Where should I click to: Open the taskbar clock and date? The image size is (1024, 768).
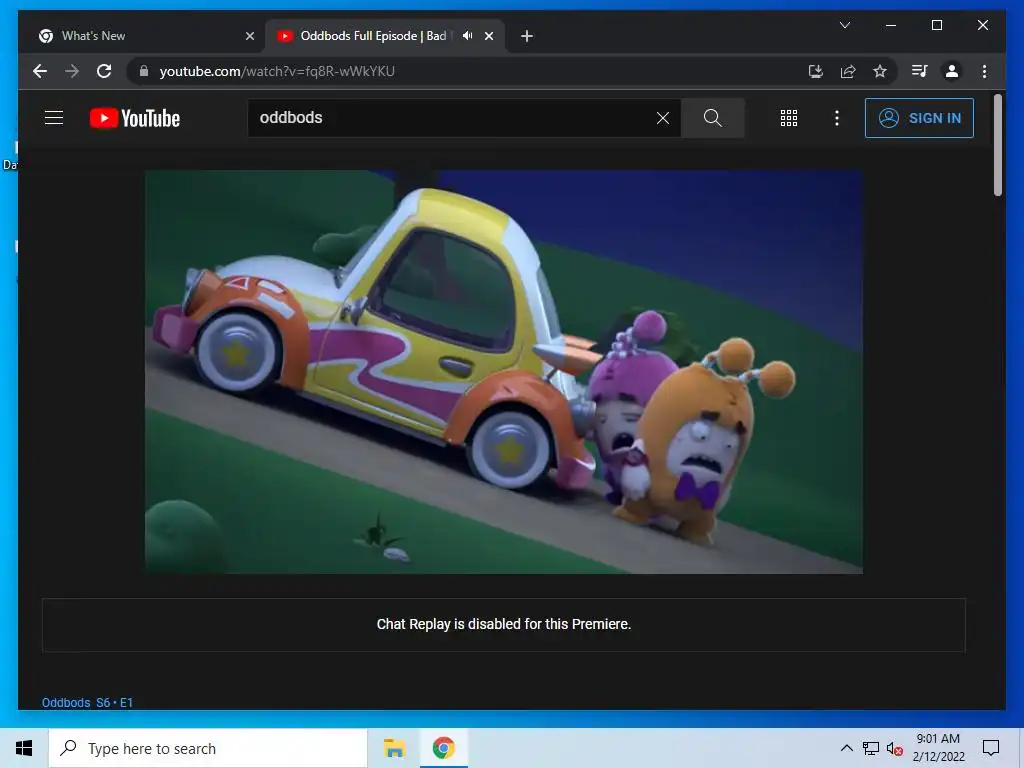pos(938,748)
